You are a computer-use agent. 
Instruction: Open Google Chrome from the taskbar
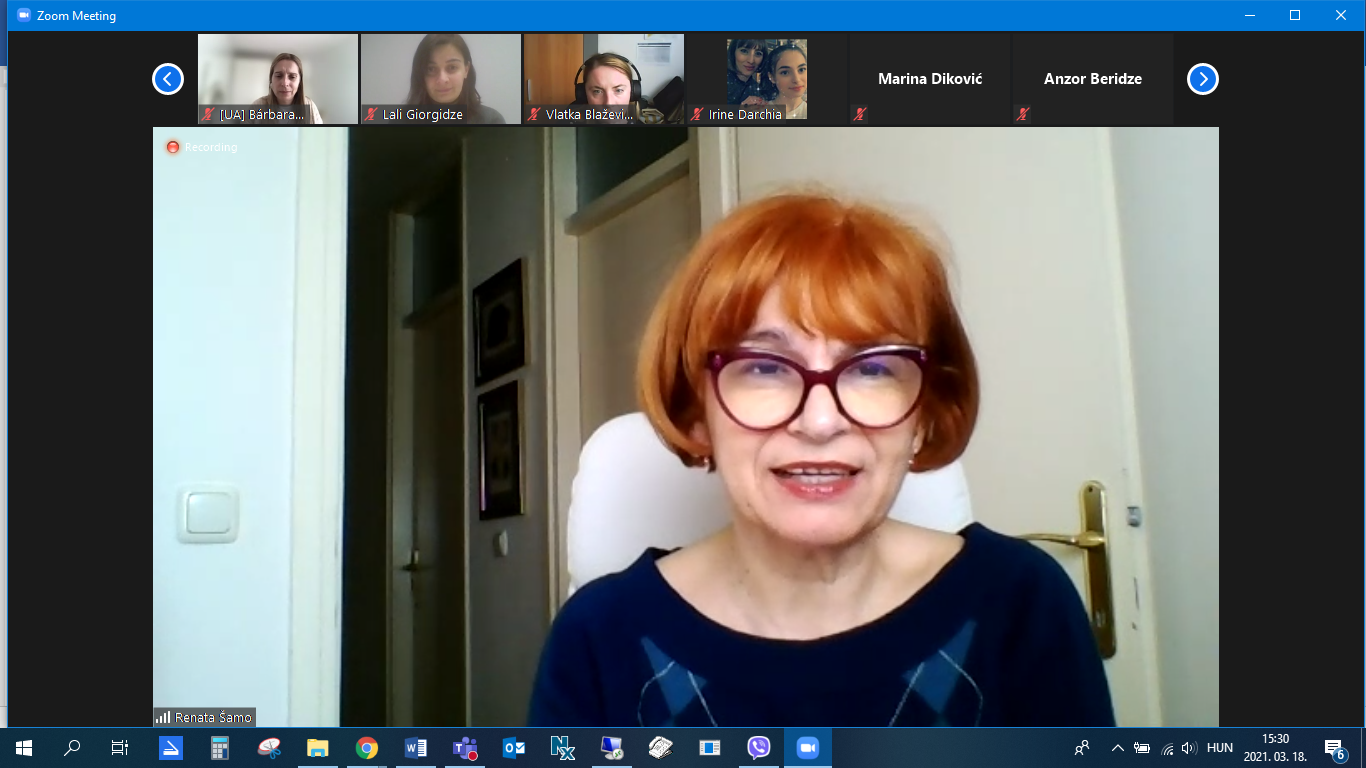[367, 748]
